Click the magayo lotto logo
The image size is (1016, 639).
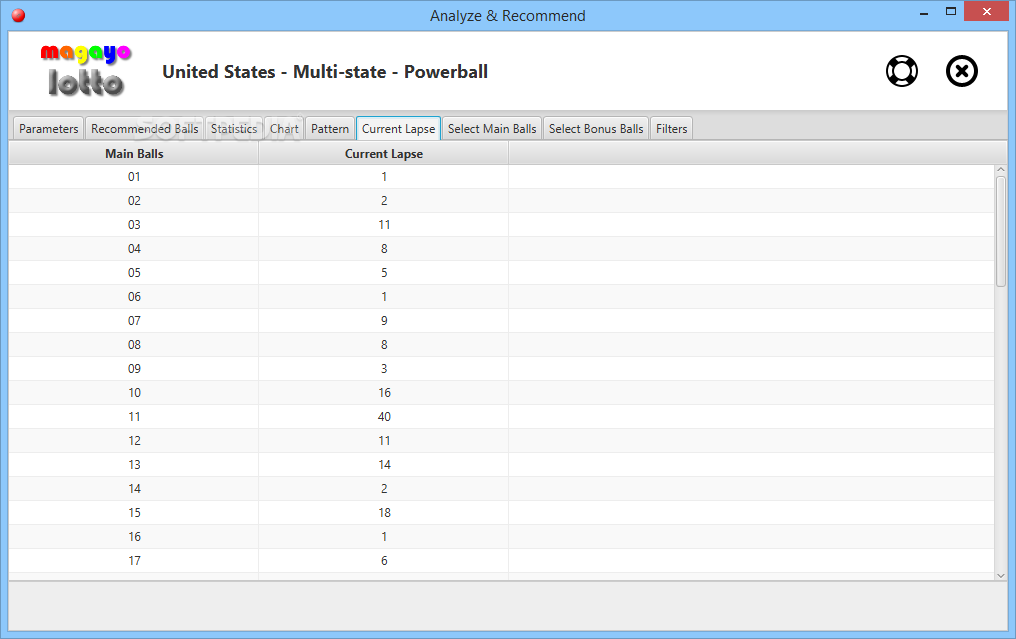click(x=86, y=71)
